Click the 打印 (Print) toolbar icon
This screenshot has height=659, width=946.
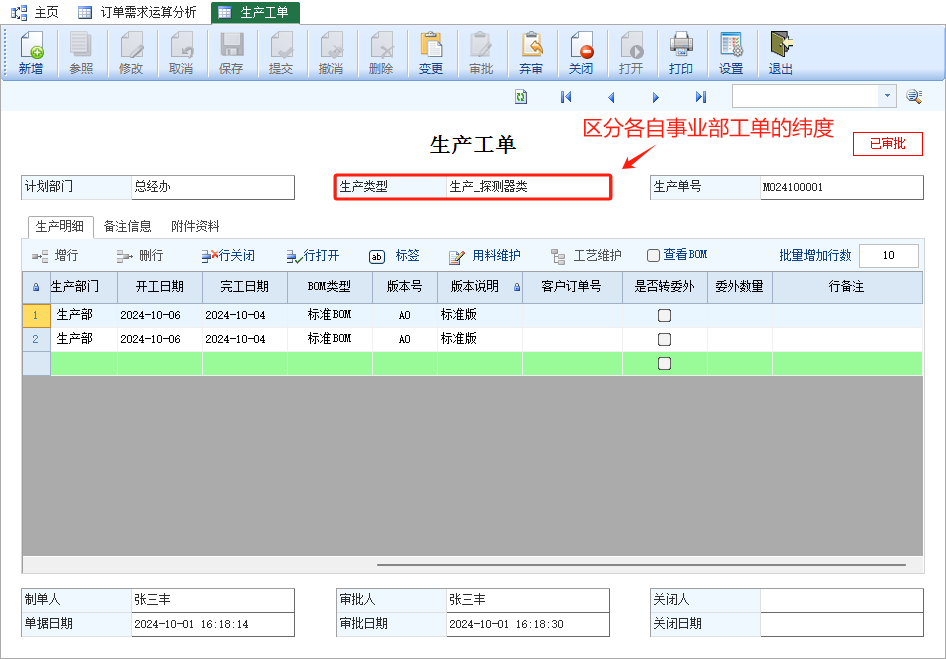click(x=681, y=53)
